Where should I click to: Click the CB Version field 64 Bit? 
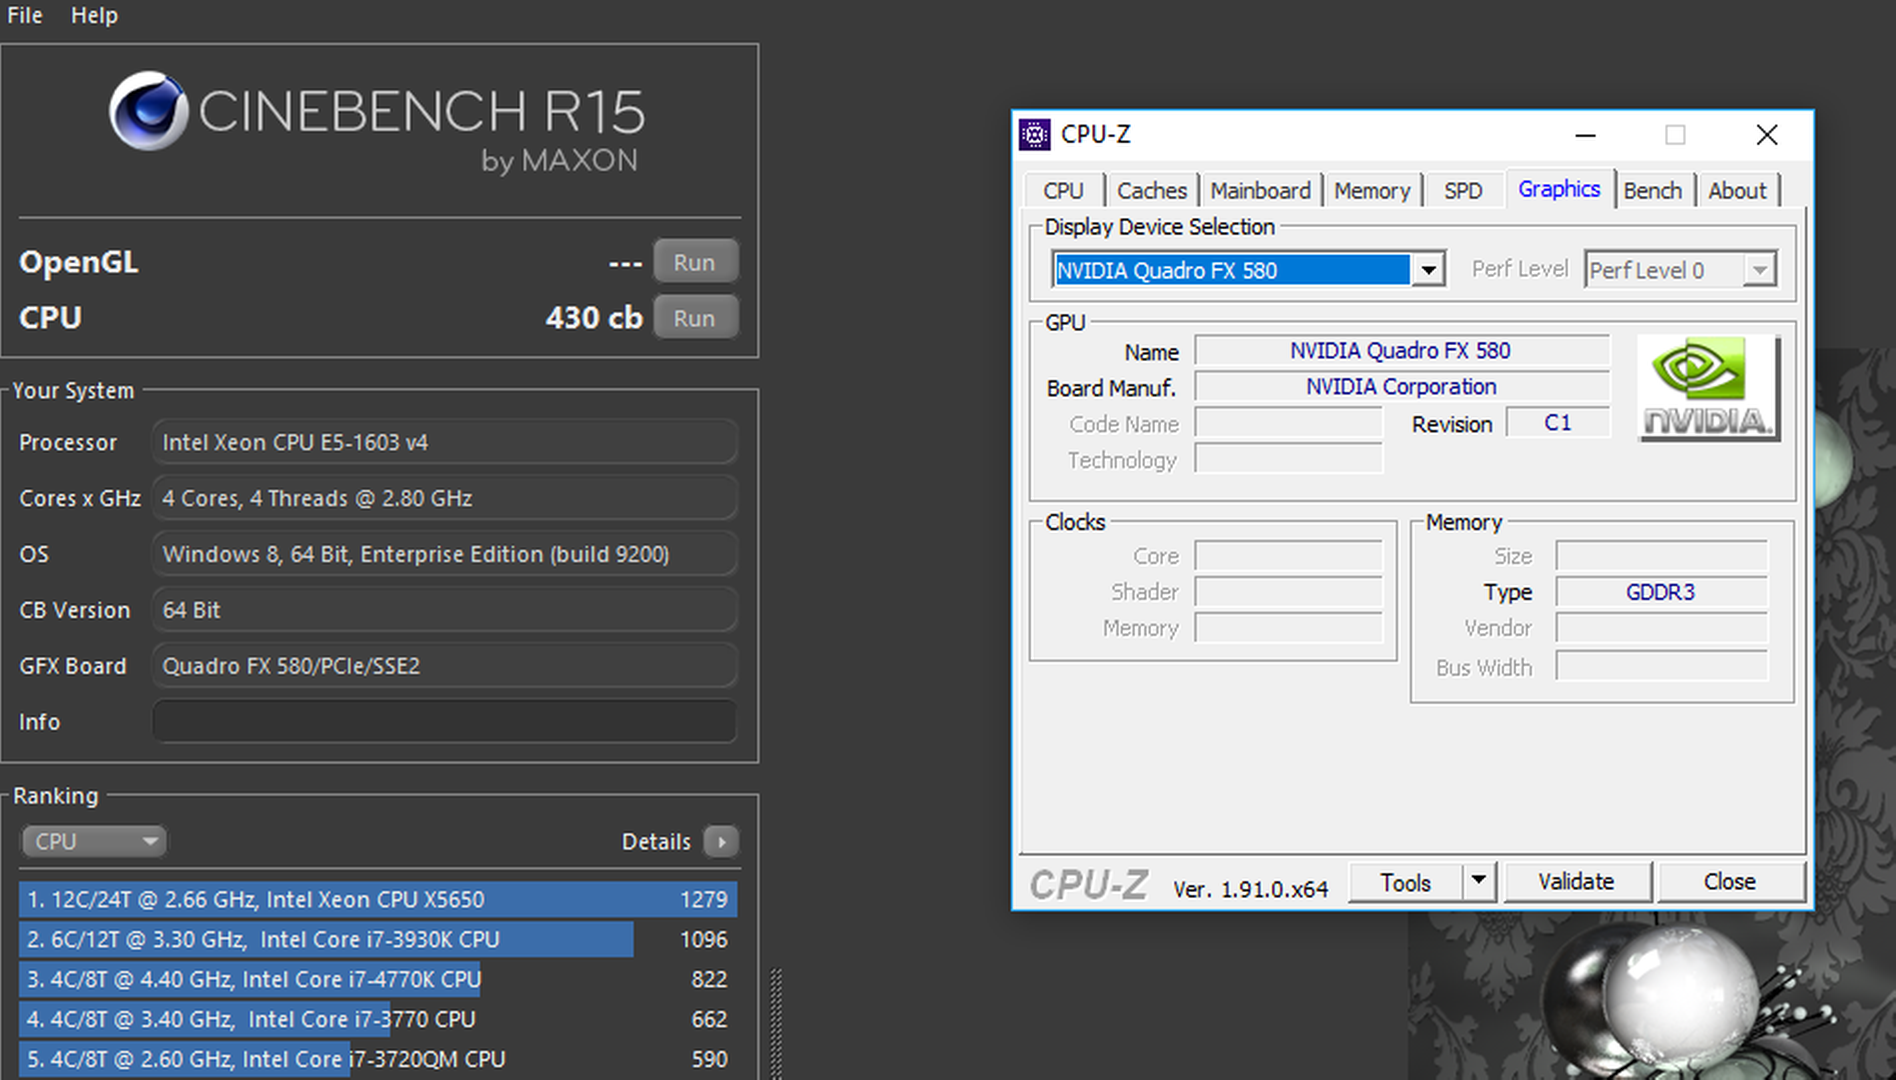point(445,610)
